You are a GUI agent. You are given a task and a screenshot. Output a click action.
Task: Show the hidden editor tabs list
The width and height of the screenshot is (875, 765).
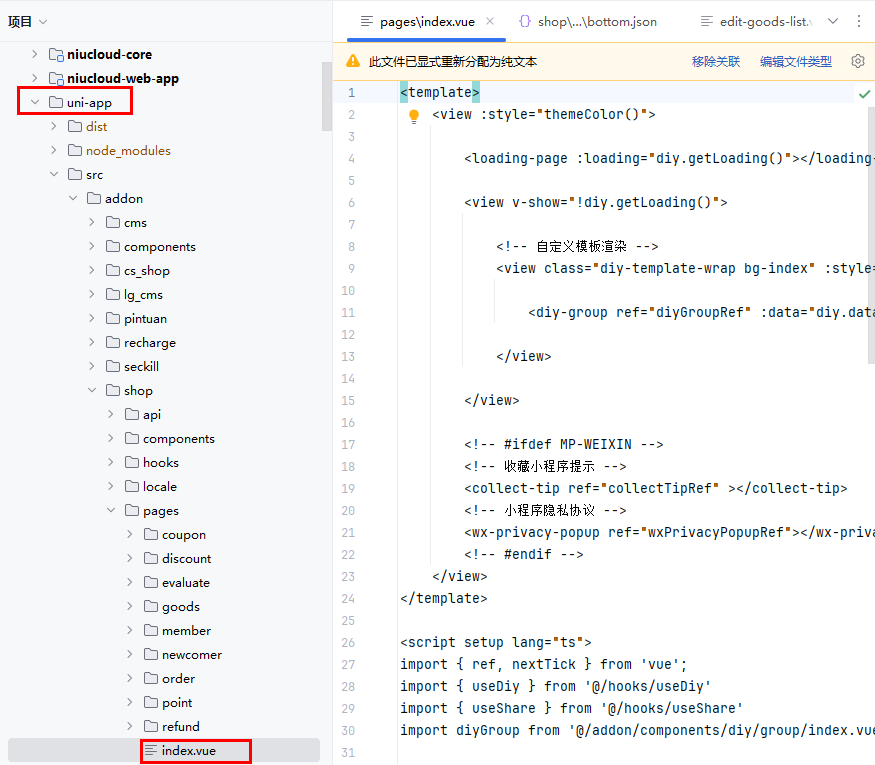[833, 21]
